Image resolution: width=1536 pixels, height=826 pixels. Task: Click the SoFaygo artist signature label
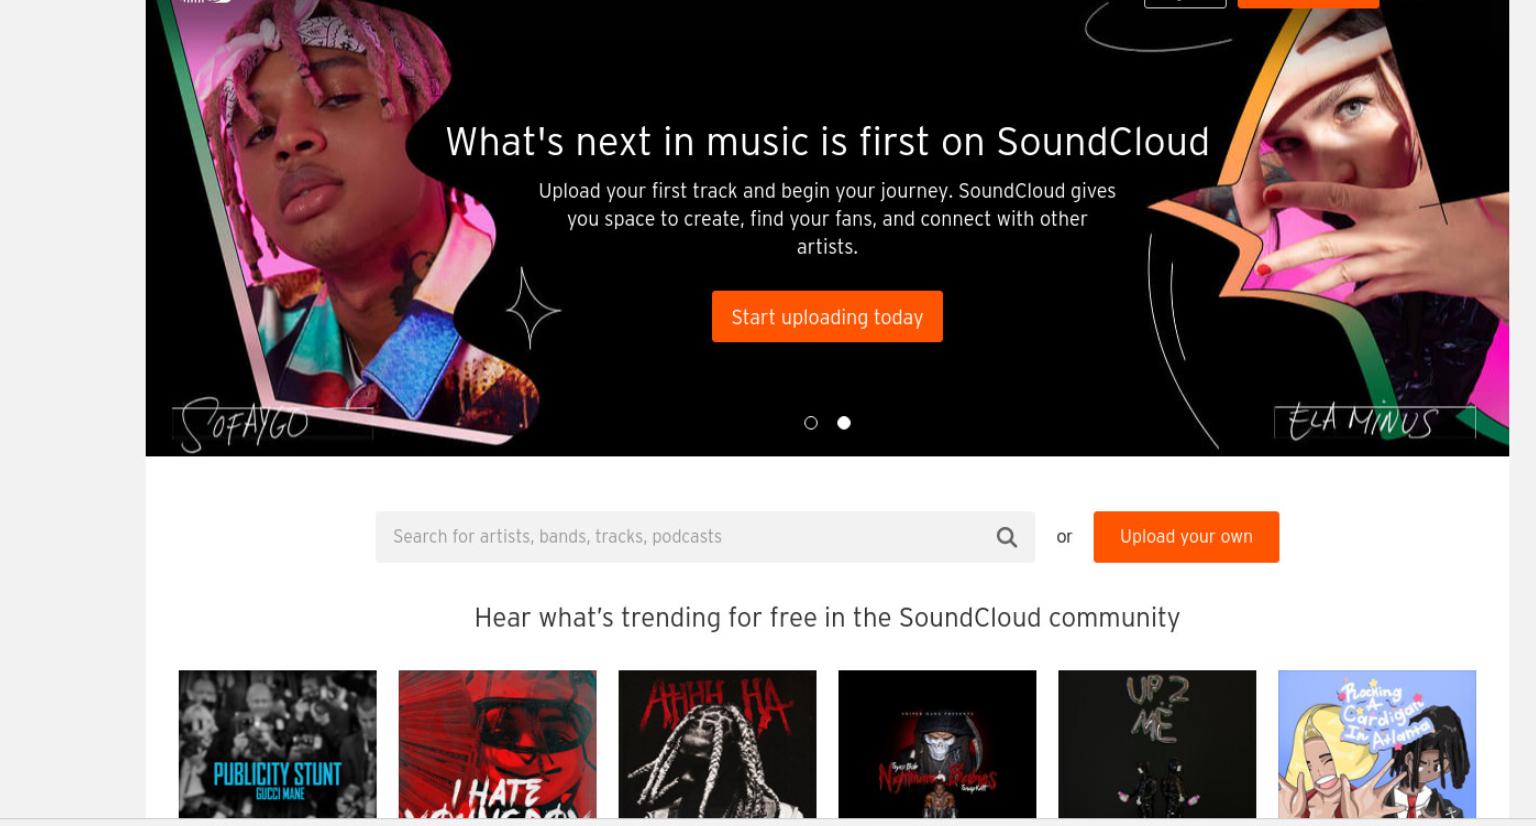tap(245, 425)
